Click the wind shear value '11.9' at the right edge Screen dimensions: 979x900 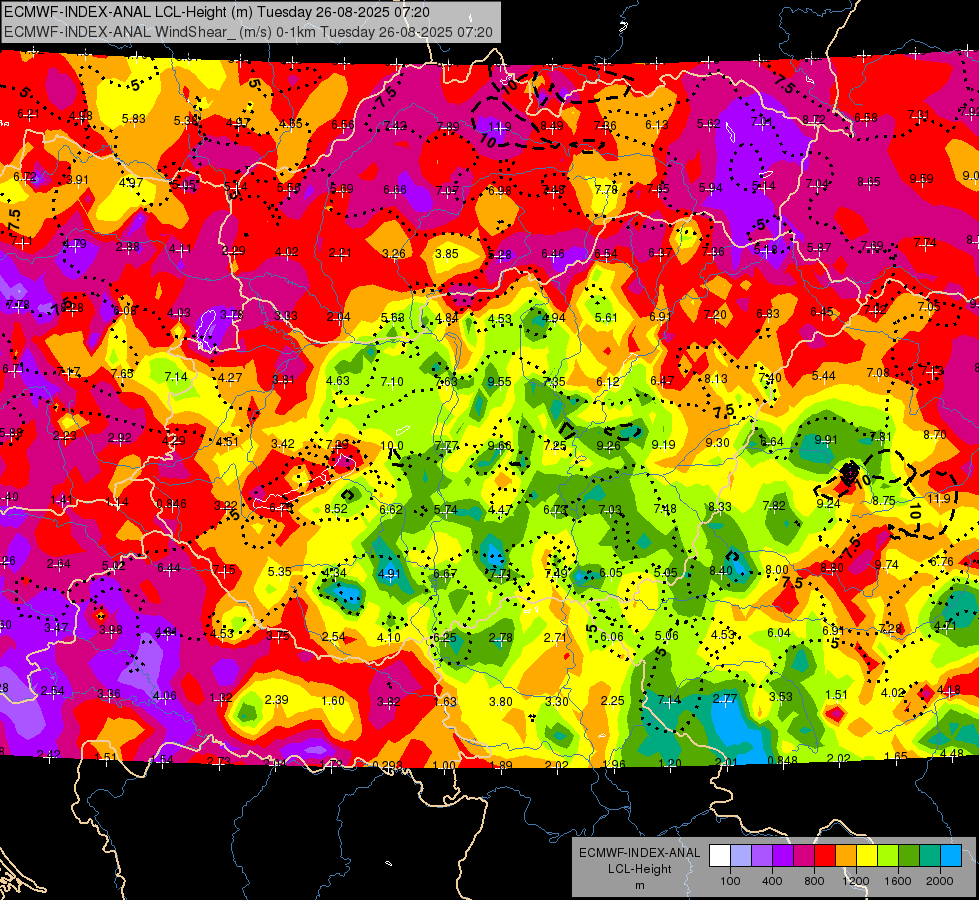pos(938,498)
